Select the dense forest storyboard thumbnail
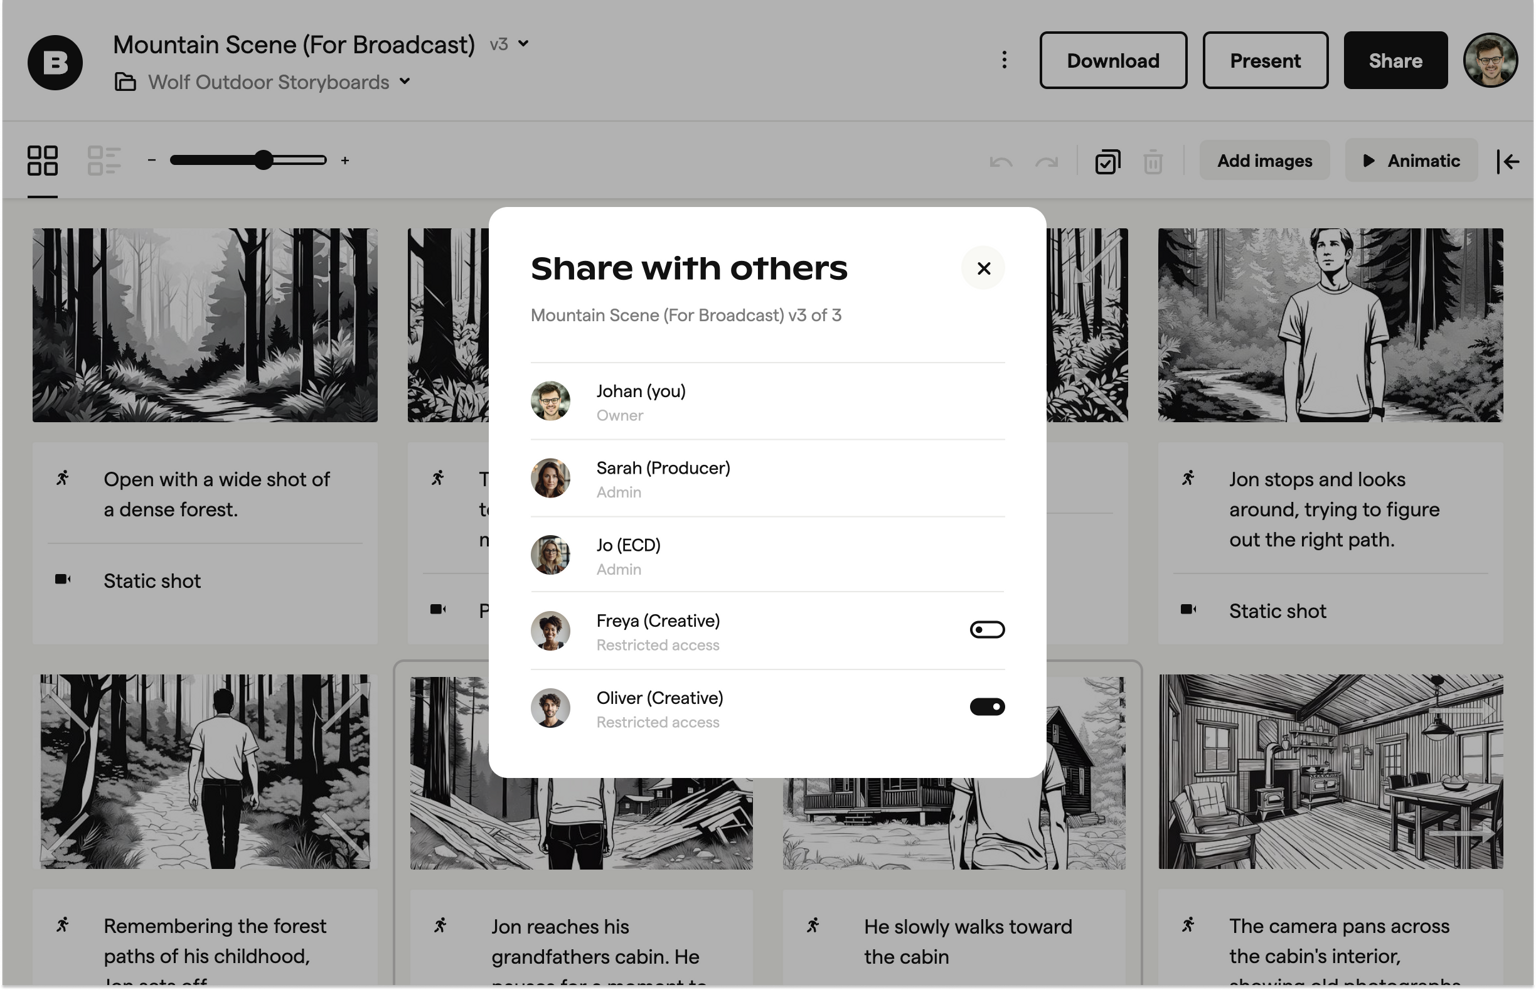 (205, 324)
